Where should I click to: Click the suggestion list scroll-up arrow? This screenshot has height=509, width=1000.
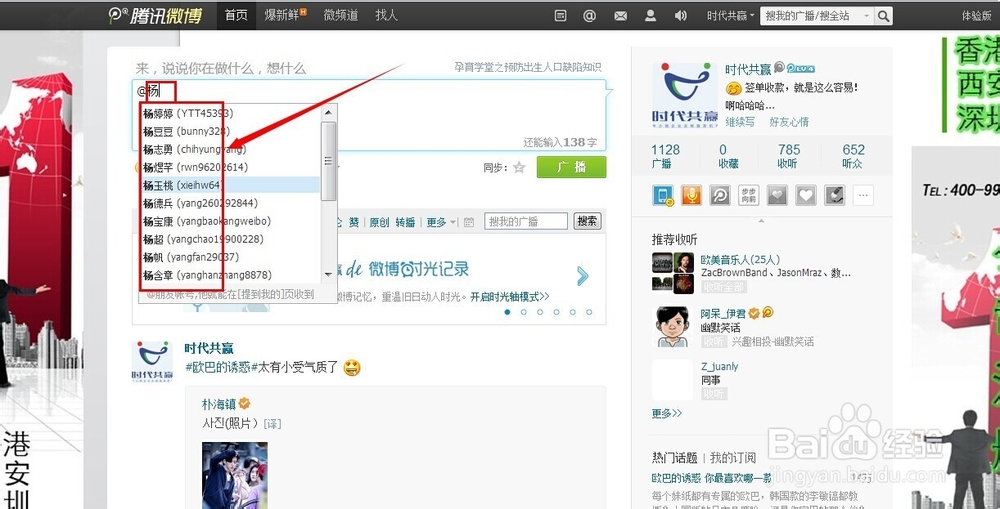click(328, 112)
